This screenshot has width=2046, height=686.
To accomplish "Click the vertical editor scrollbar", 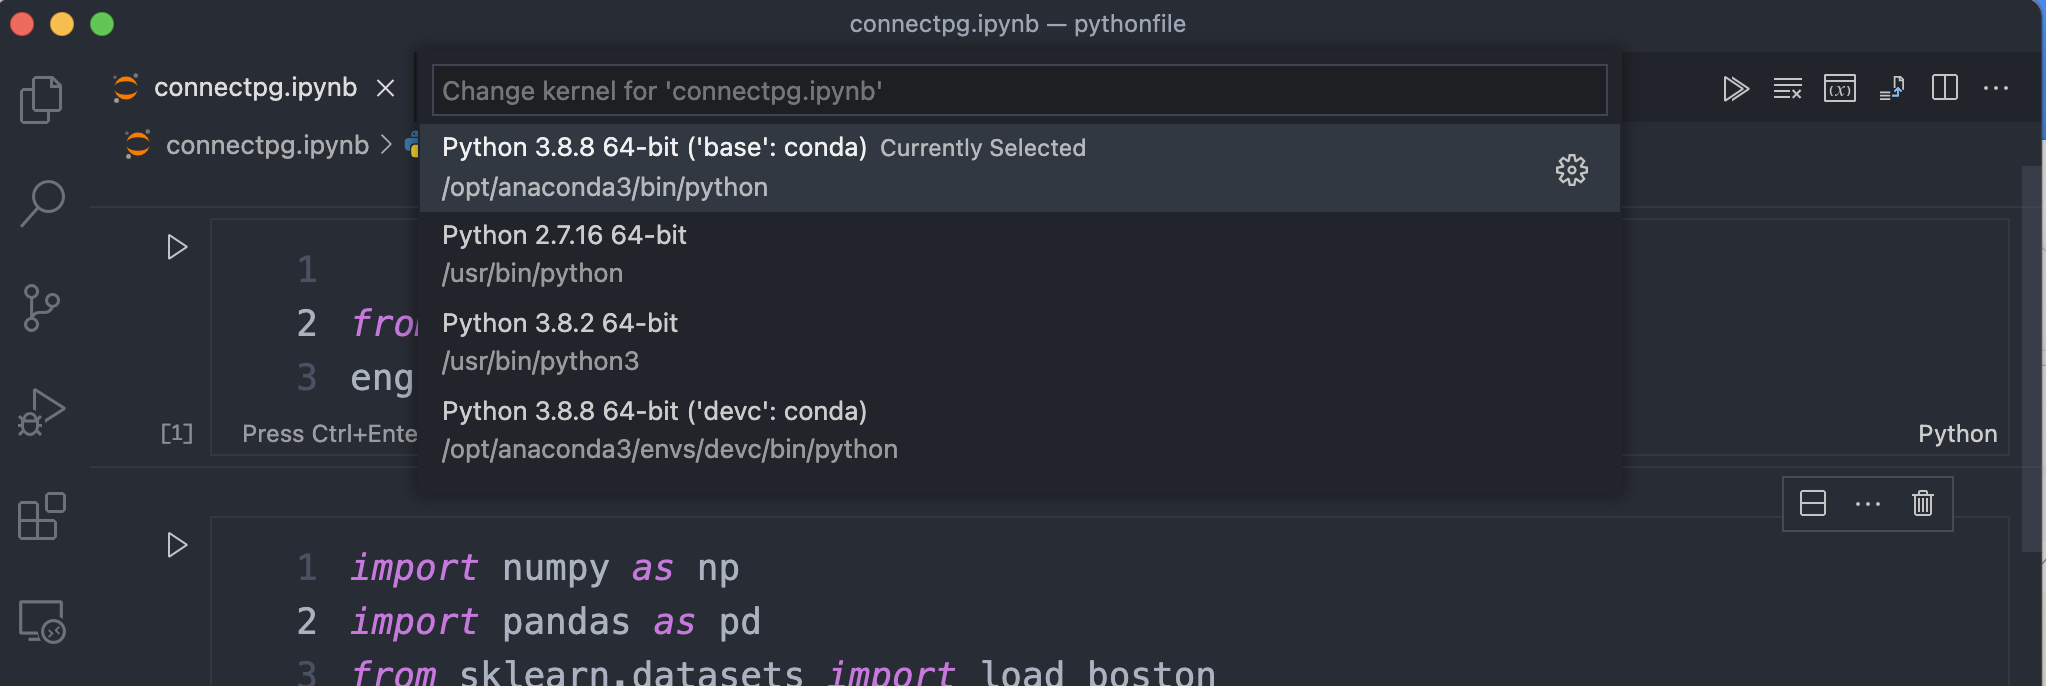I will point(2031,360).
